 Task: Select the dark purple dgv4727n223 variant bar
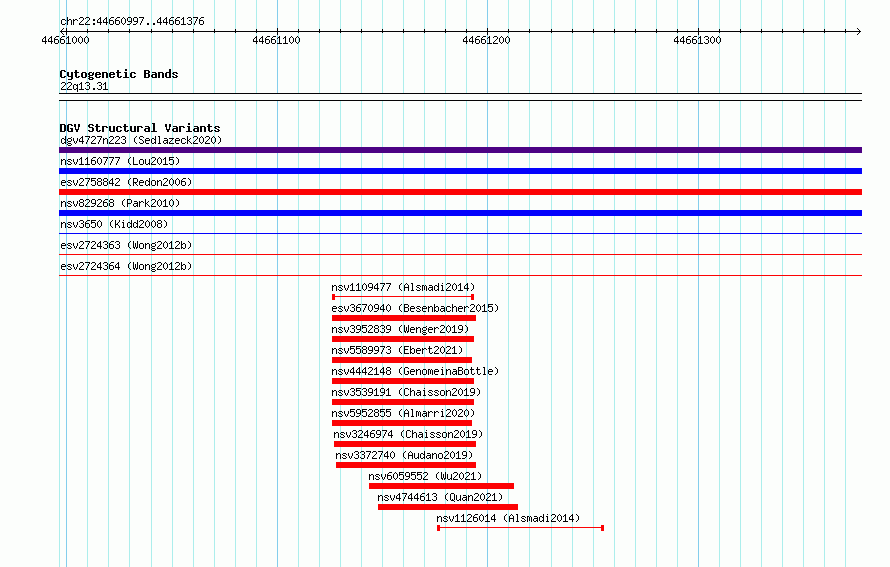pos(460,150)
